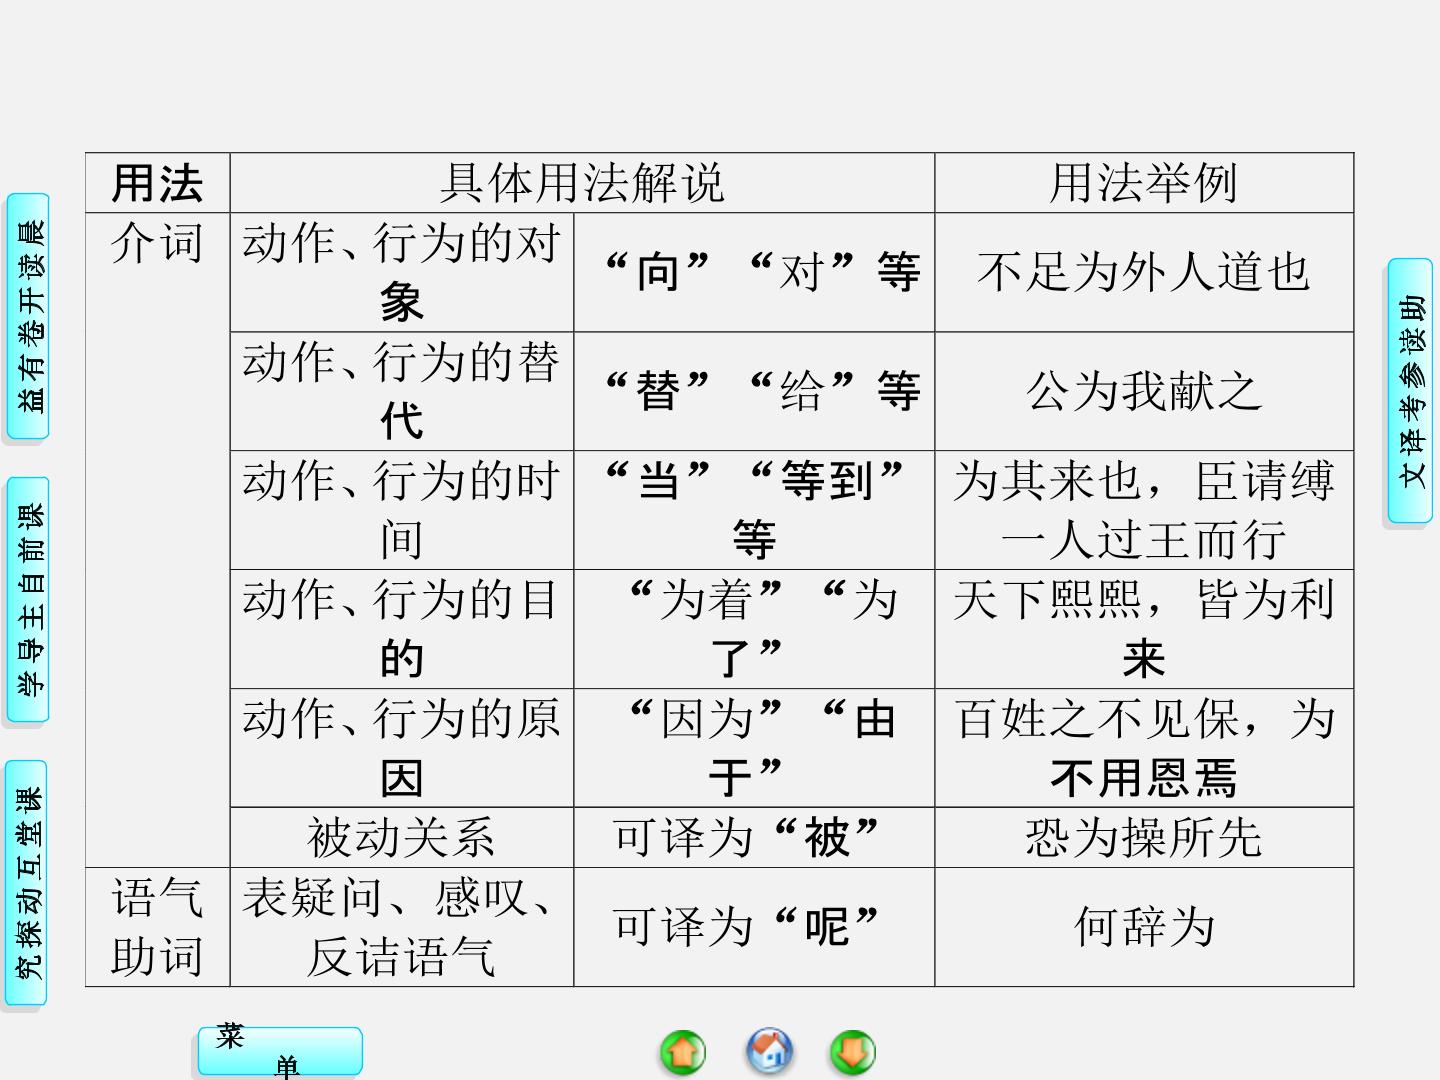The width and height of the screenshot is (1440, 1080).
Task: Click the 用法举例 header cell
Action: tap(1144, 183)
